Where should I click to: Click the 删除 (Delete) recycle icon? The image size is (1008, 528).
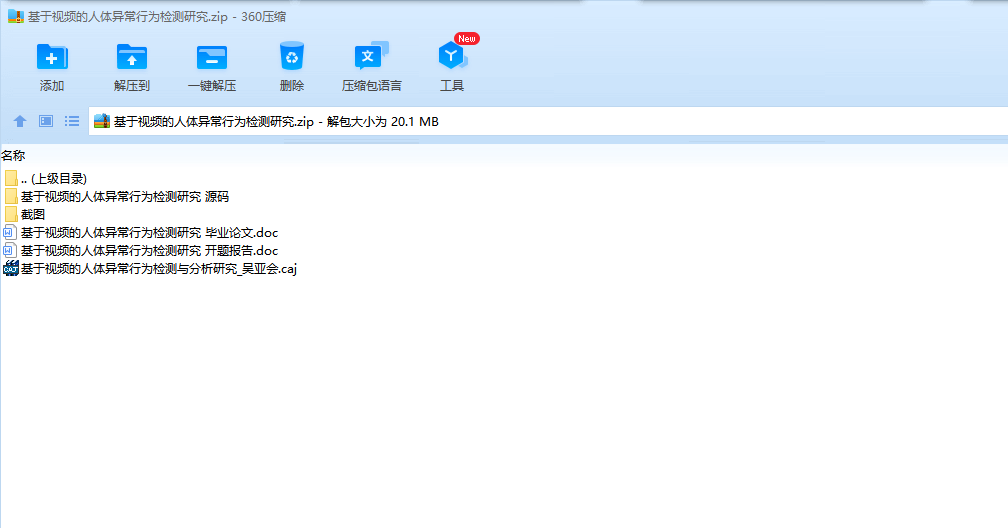[292, 57]
